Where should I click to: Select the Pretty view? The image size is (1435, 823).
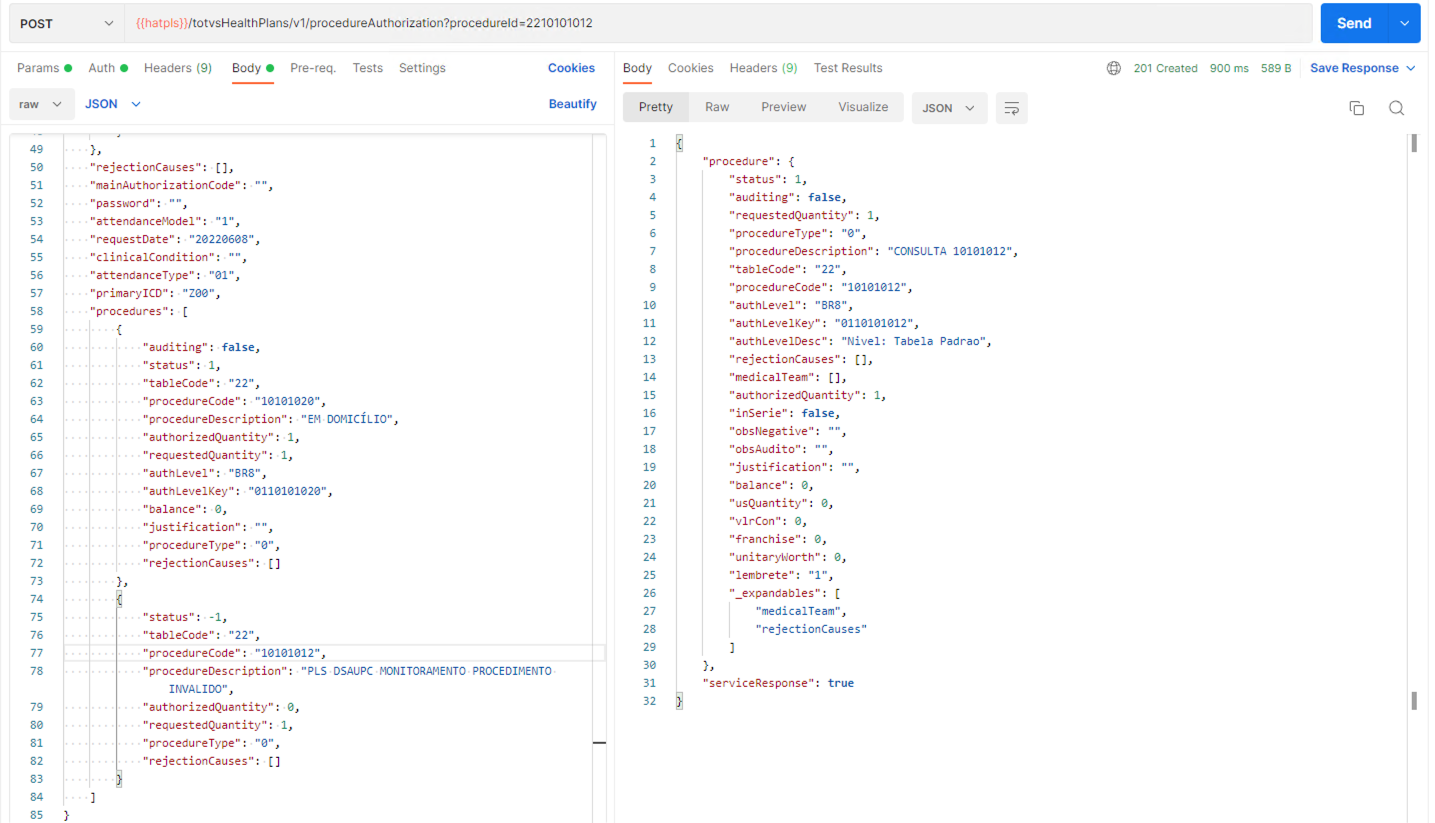point(656,107)
